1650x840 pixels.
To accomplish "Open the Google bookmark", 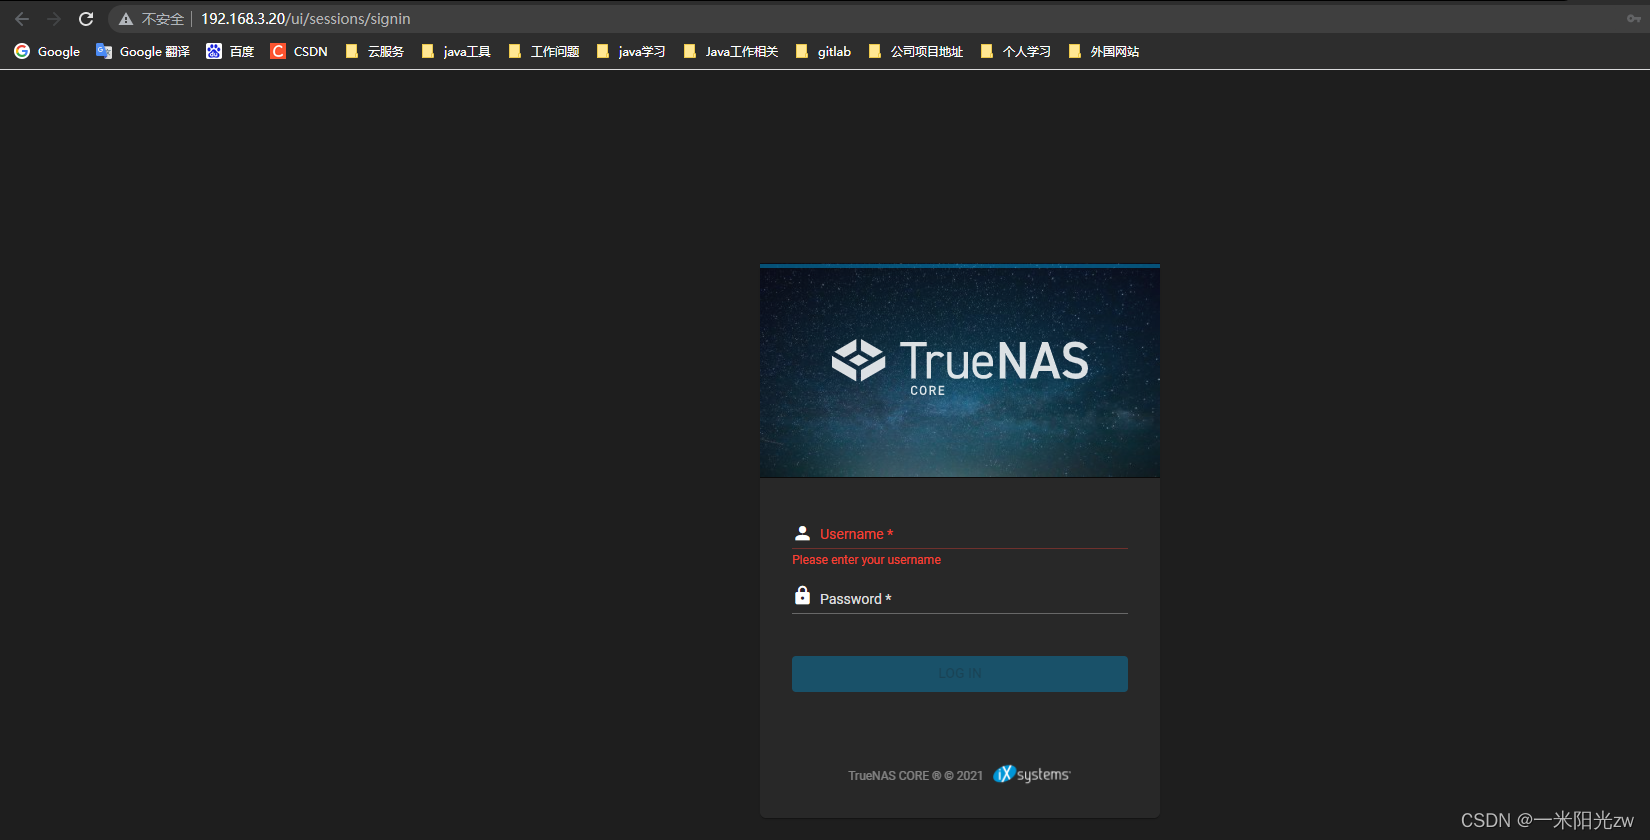I will [x=47, y=51].
